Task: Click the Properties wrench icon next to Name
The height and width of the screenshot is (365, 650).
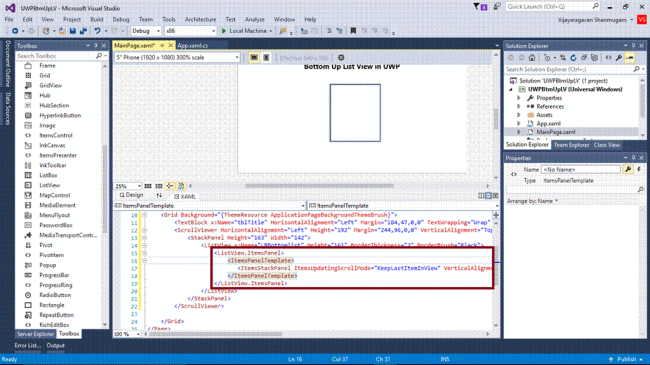Action: pos(628,169)
